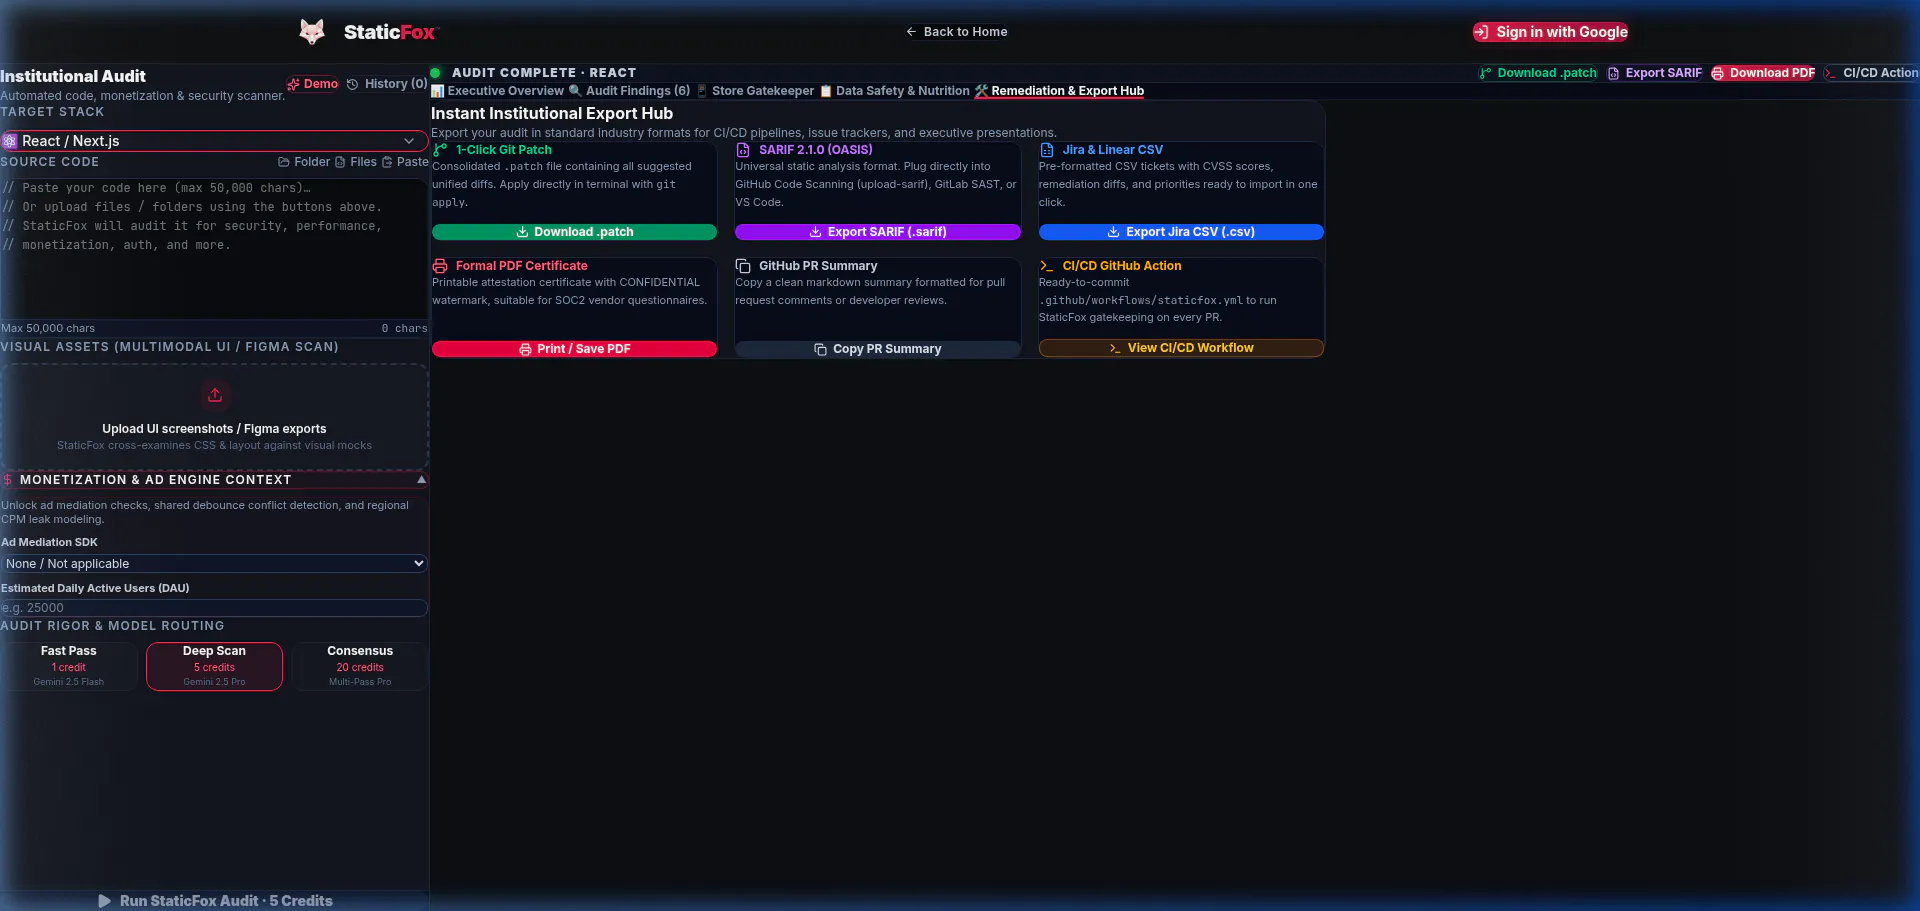The image size is (1920, 911).
Task: Click the Jira & Linear CSV file icon
Action: (x=1047, y=150)
